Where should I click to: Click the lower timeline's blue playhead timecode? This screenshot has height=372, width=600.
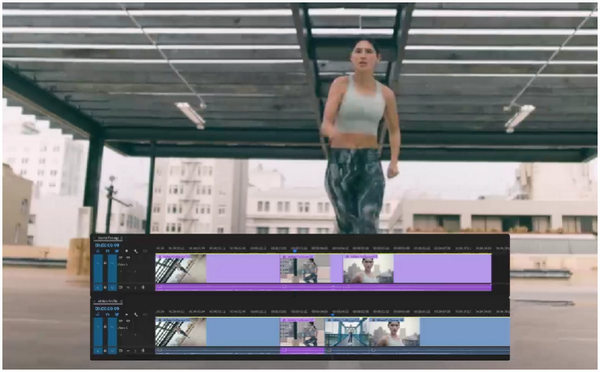click(107, 308)
